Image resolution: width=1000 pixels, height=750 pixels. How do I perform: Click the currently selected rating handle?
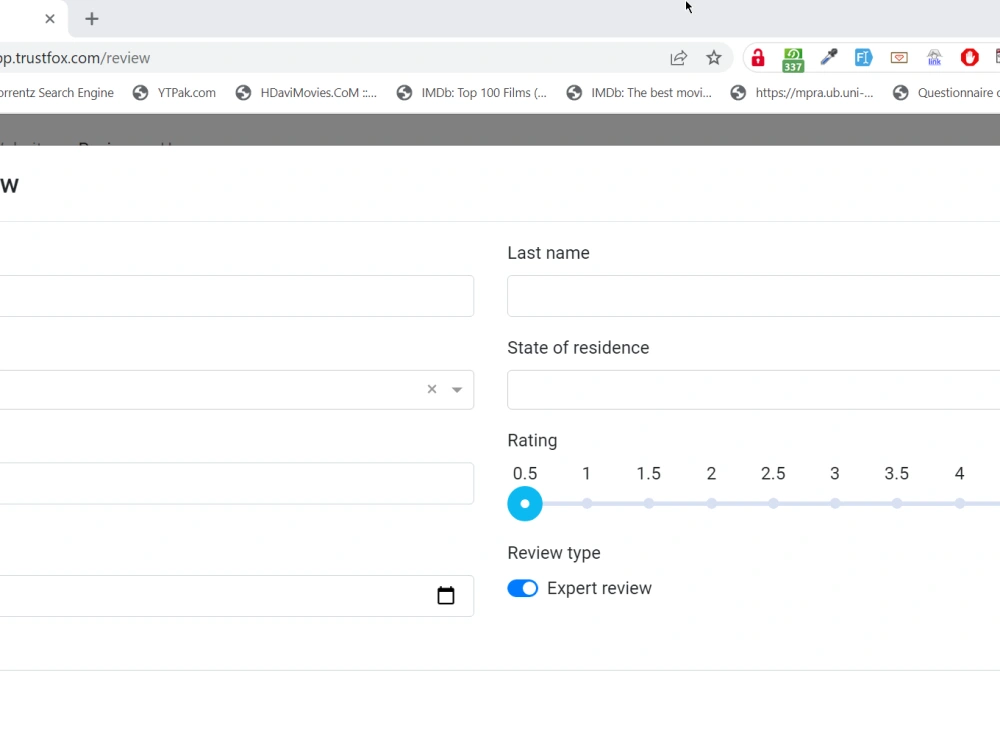524,503
